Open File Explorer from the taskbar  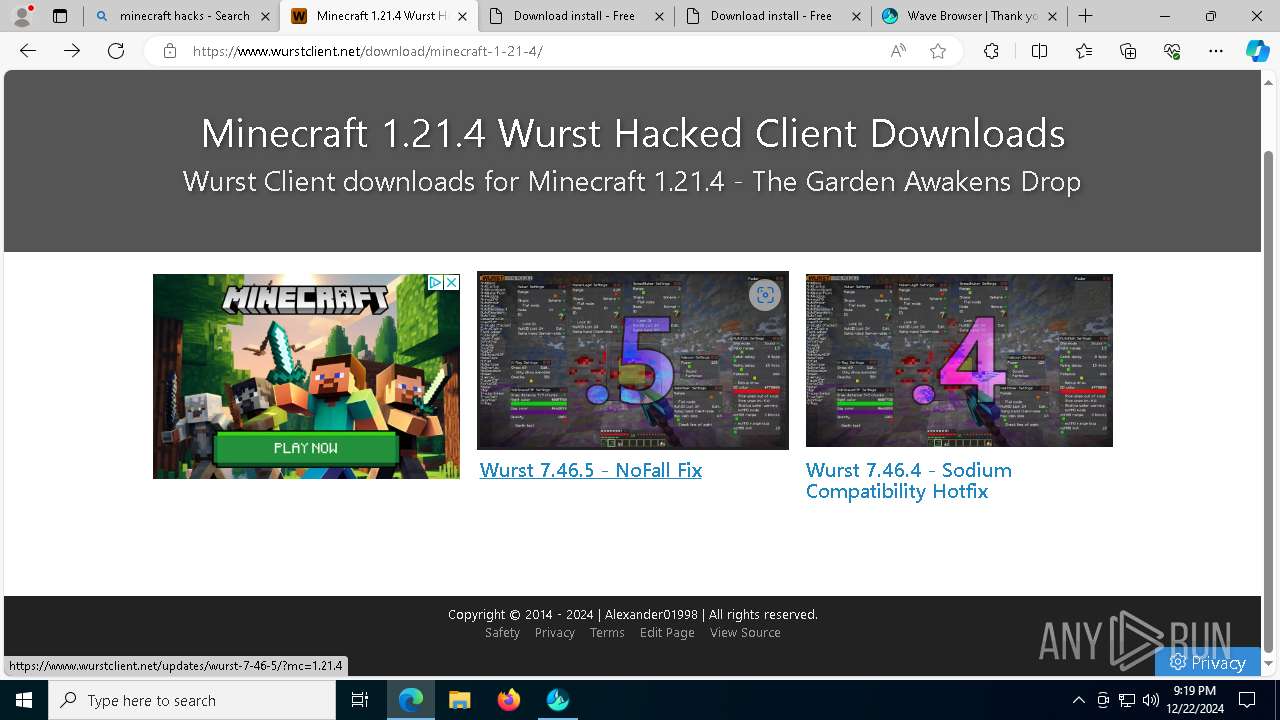(x=459, y=700)
